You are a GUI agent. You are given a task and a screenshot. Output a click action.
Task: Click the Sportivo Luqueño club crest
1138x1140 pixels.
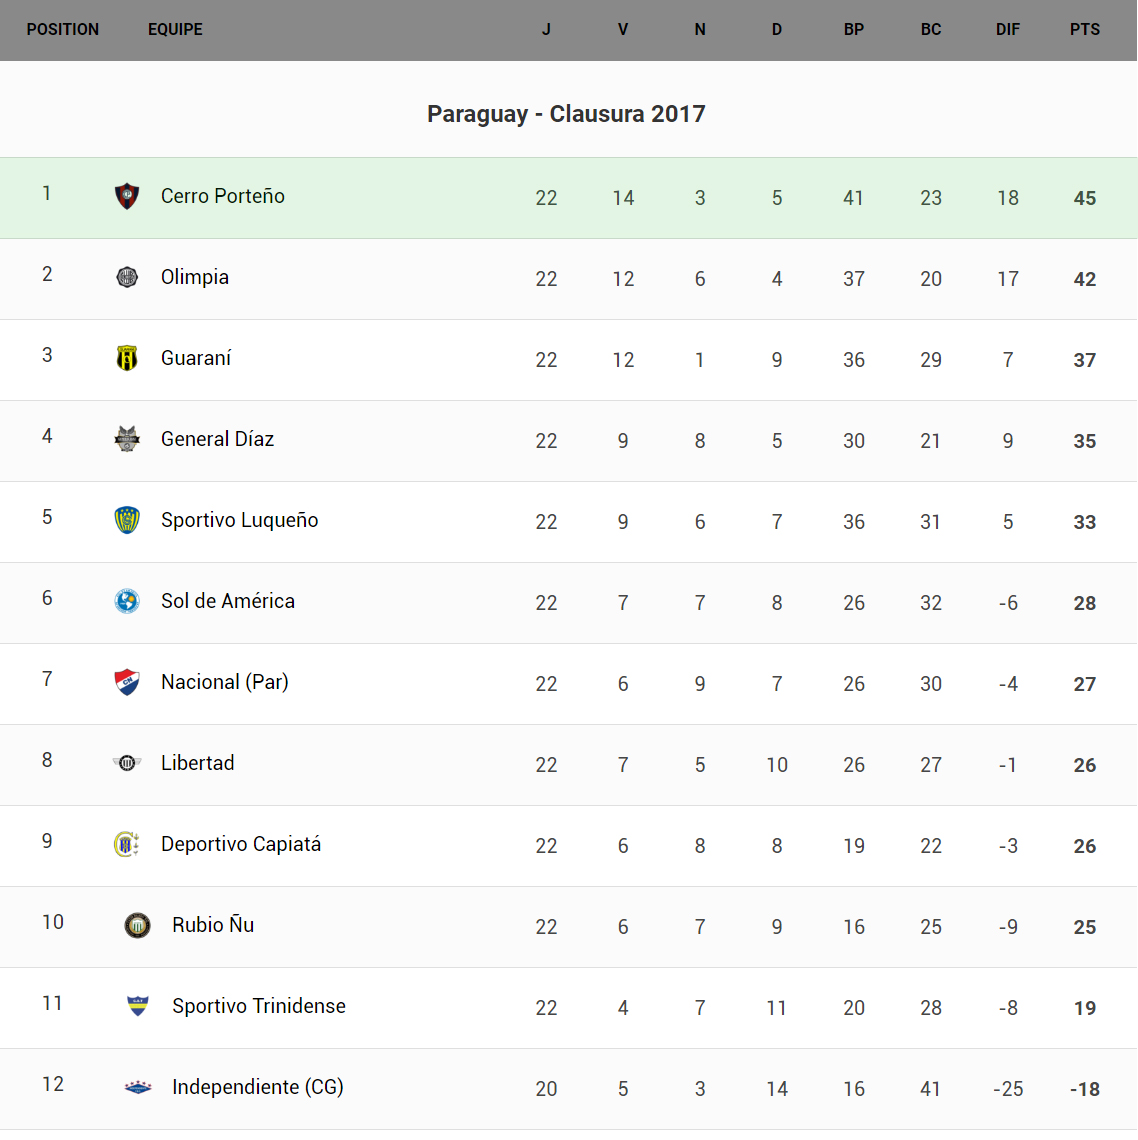[x=127, y=520]
